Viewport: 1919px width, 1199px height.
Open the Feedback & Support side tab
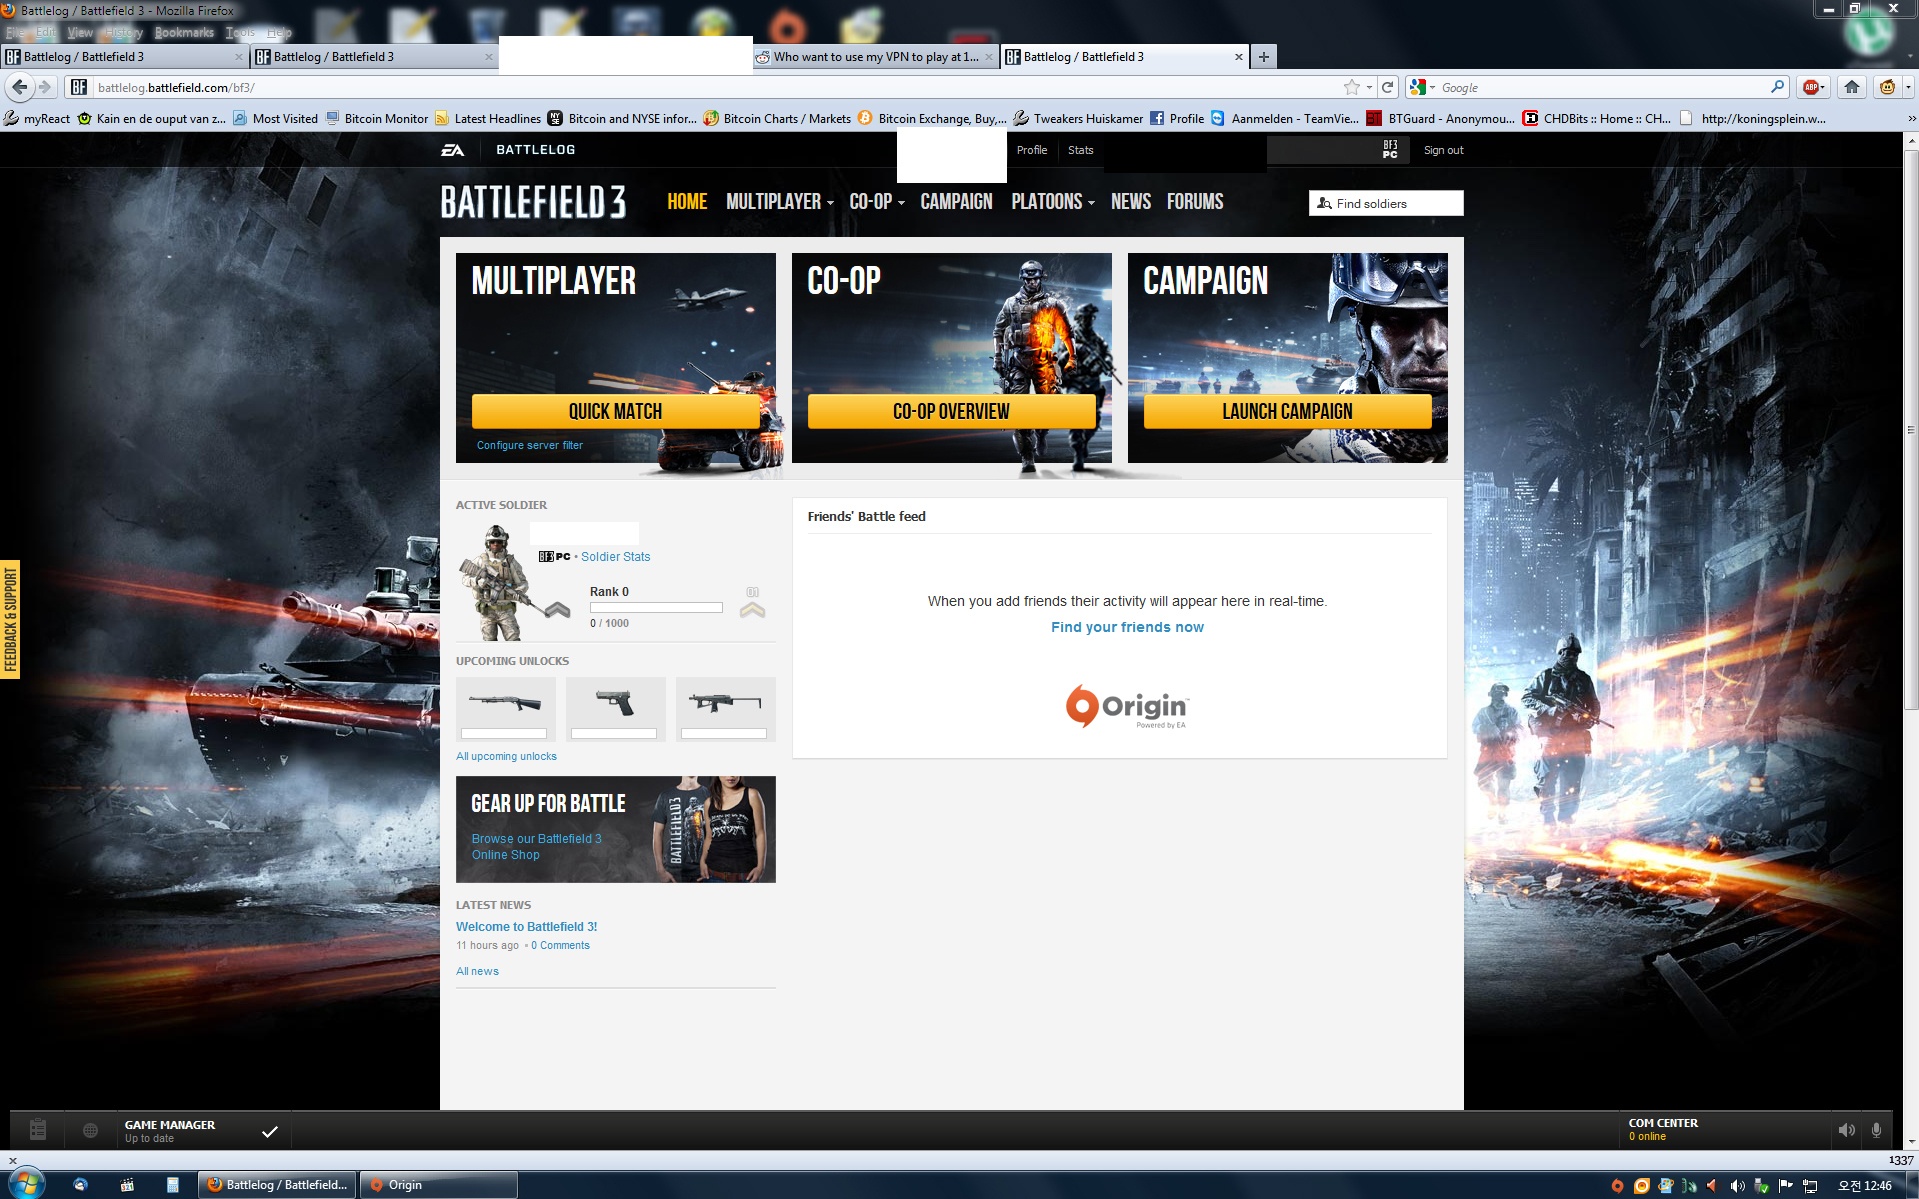click(x=10, y=620)
